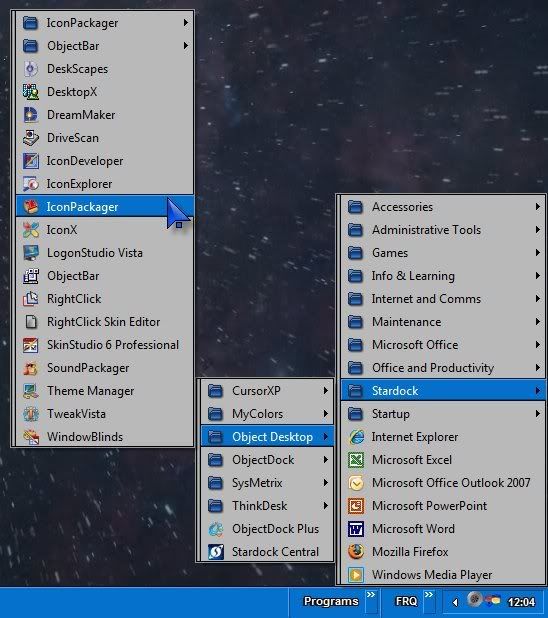
Task: Launch Stardock Central
Action: click(x=267, y=552)
